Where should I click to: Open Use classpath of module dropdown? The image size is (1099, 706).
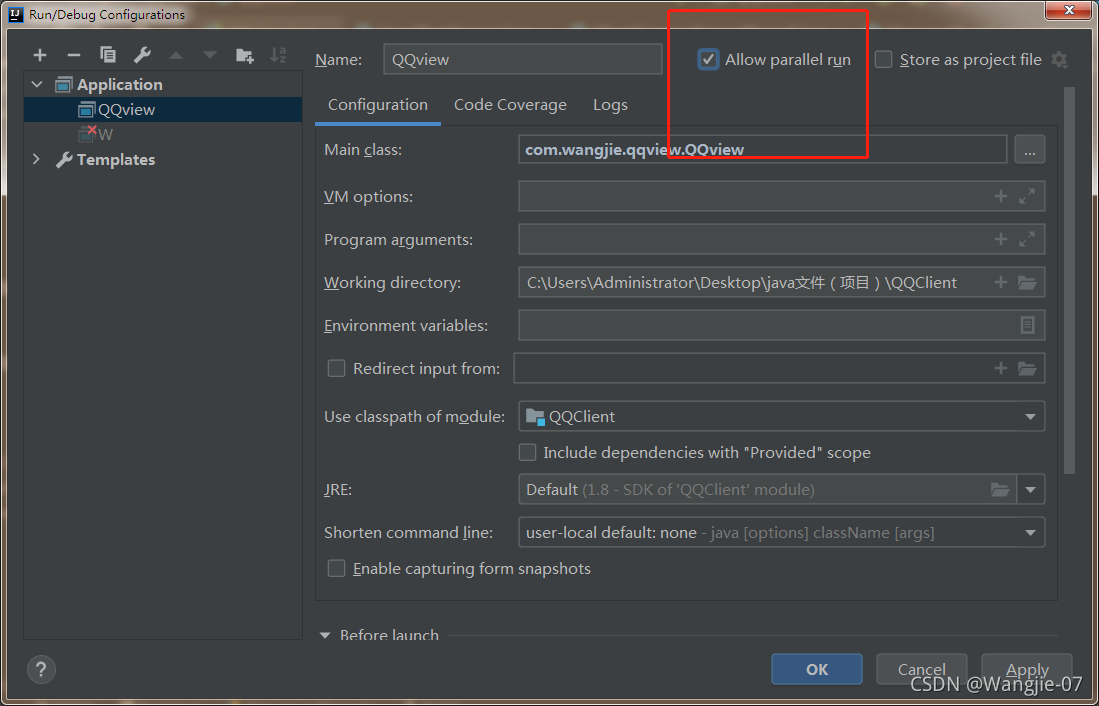point(1030,416)
